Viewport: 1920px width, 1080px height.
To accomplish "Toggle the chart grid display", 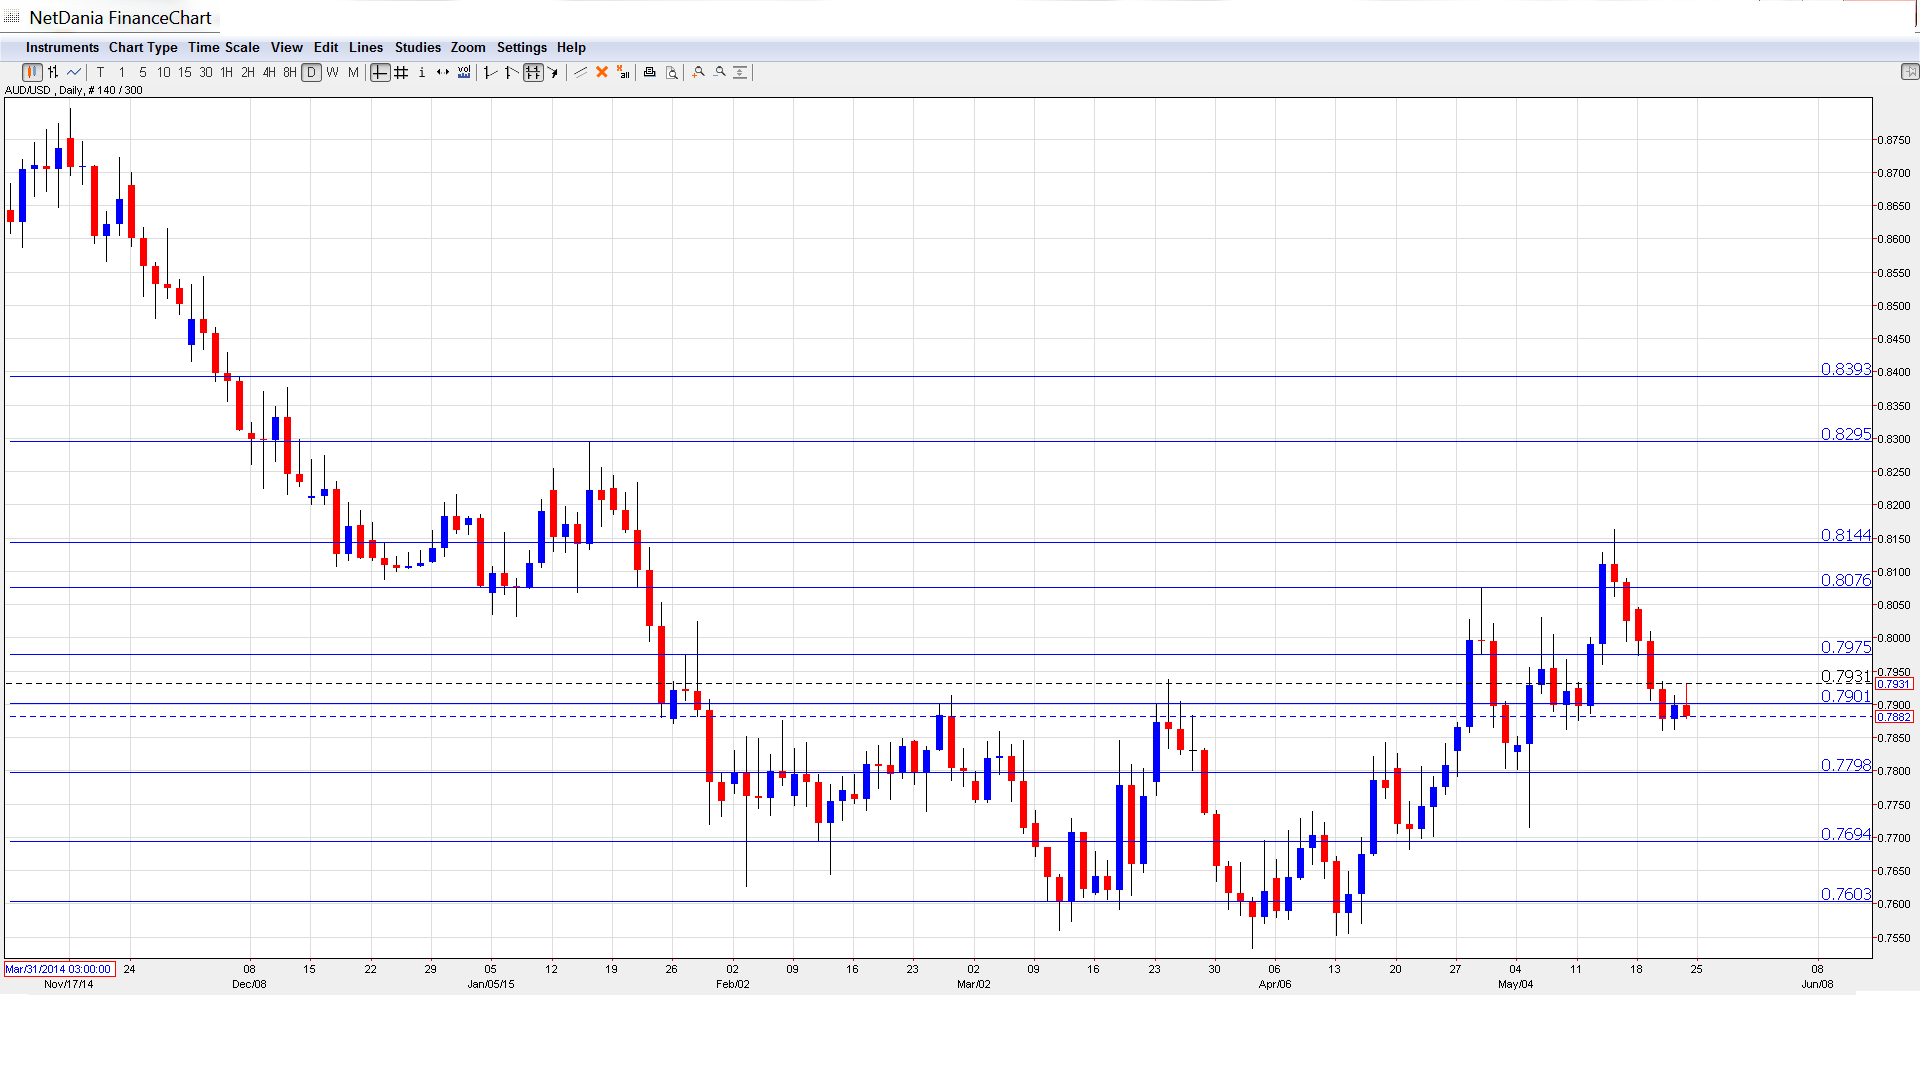I will coord(401,72).
